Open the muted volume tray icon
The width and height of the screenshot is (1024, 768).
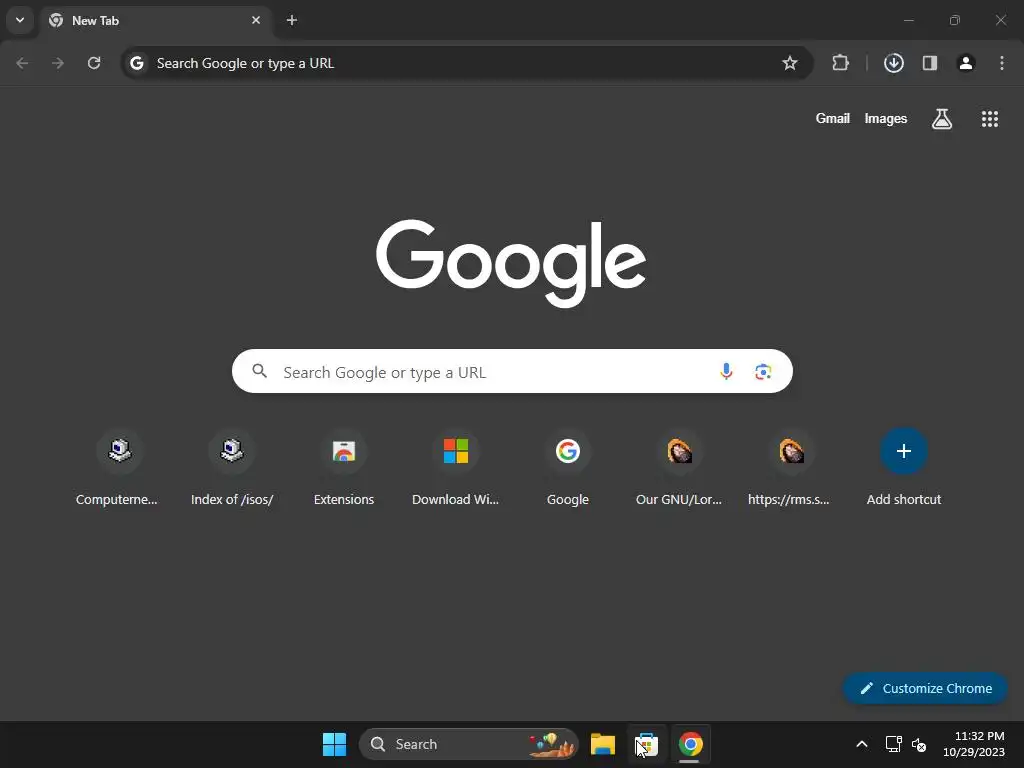(919, 744)
